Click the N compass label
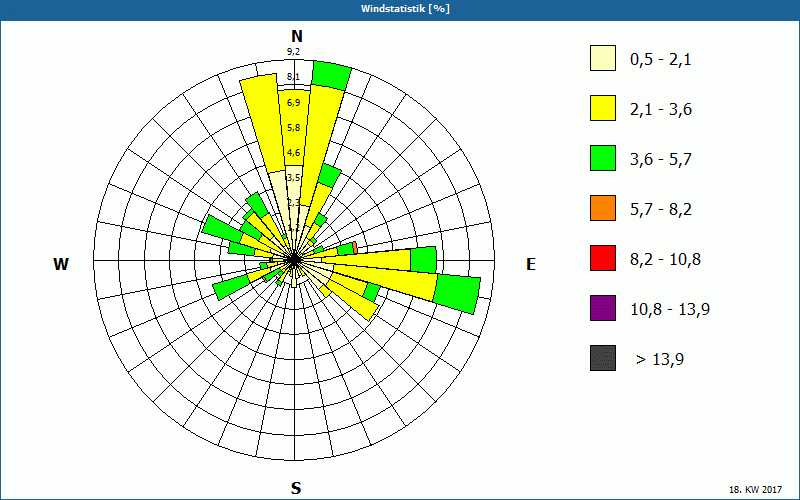 (x=297, y=36)
